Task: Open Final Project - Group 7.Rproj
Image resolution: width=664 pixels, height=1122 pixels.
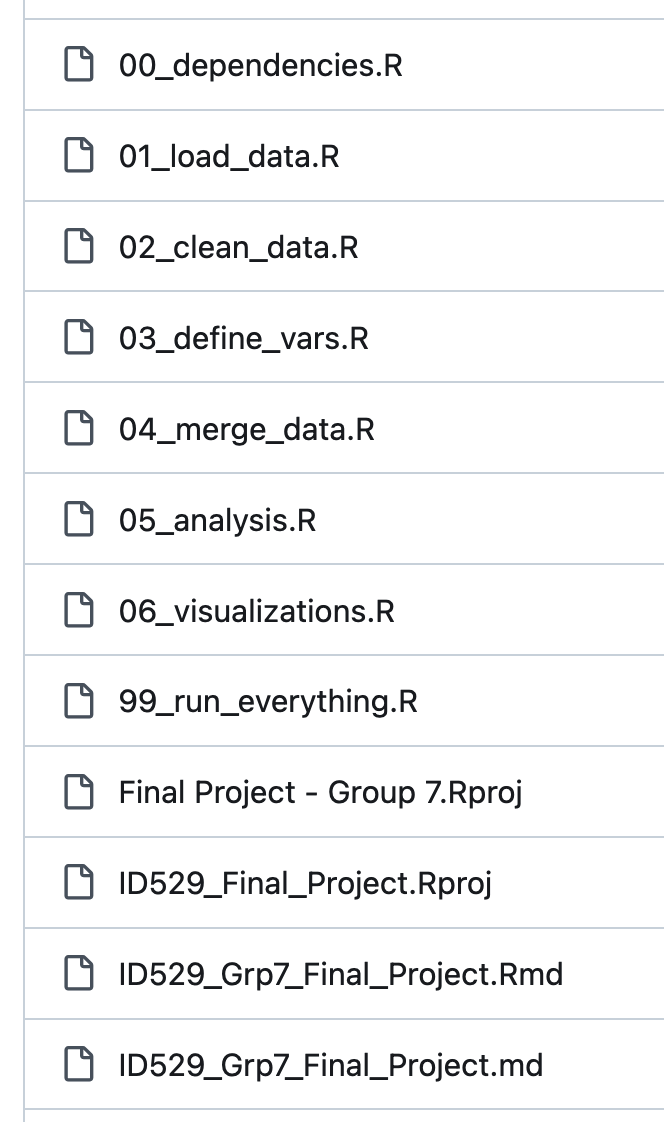Action: [x=320, y=793]
